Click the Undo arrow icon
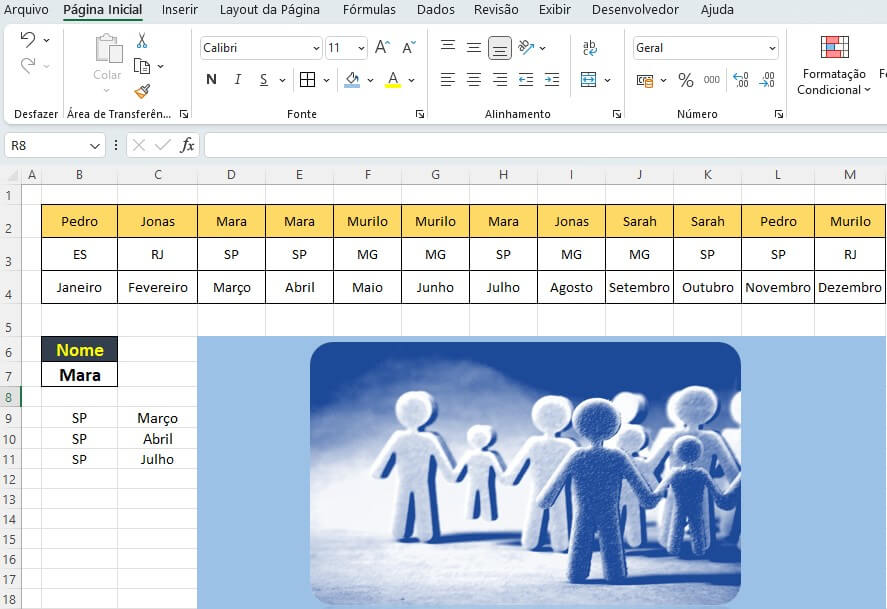Viewport: 887px width, 609px height. [28, 40]
